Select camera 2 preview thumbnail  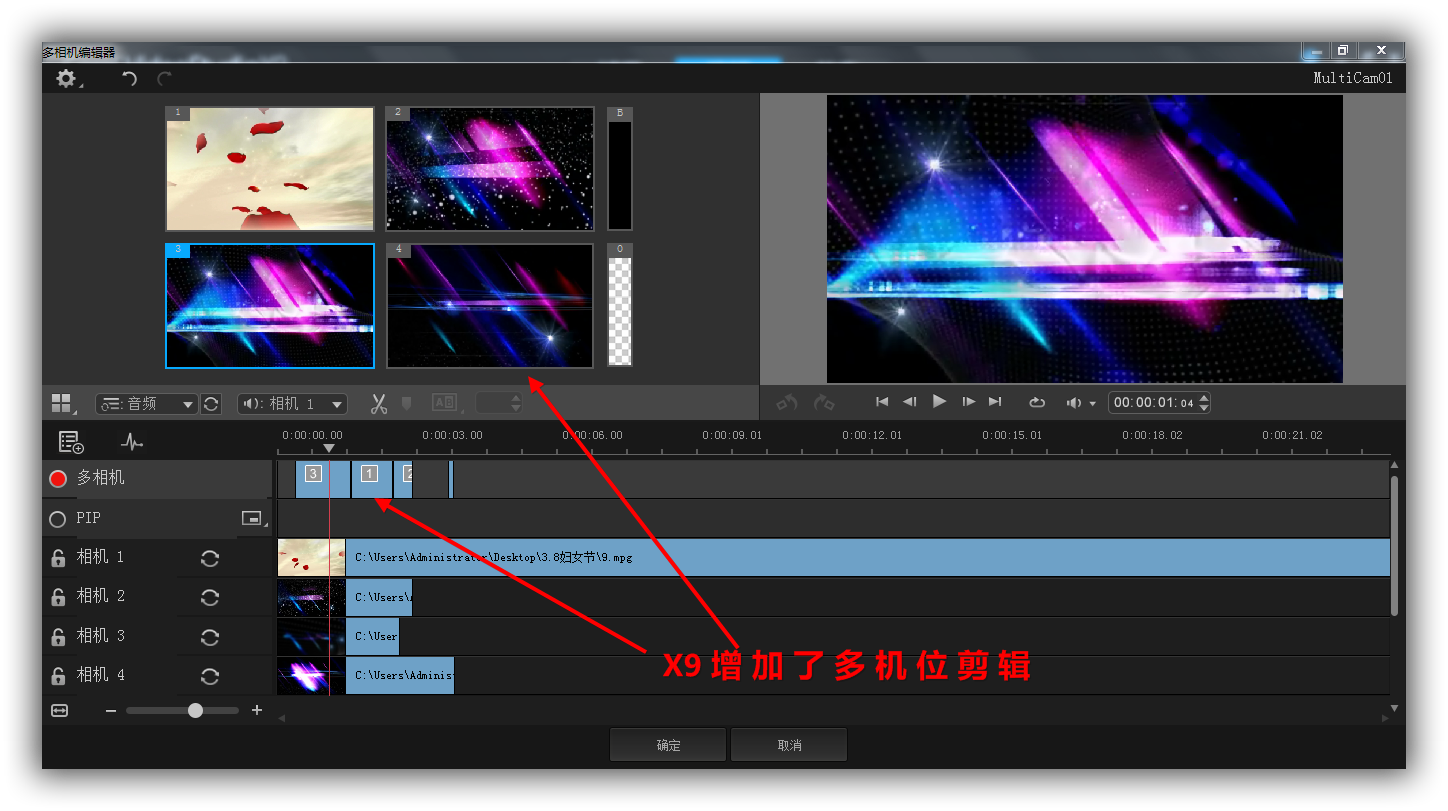pos(490,169)
